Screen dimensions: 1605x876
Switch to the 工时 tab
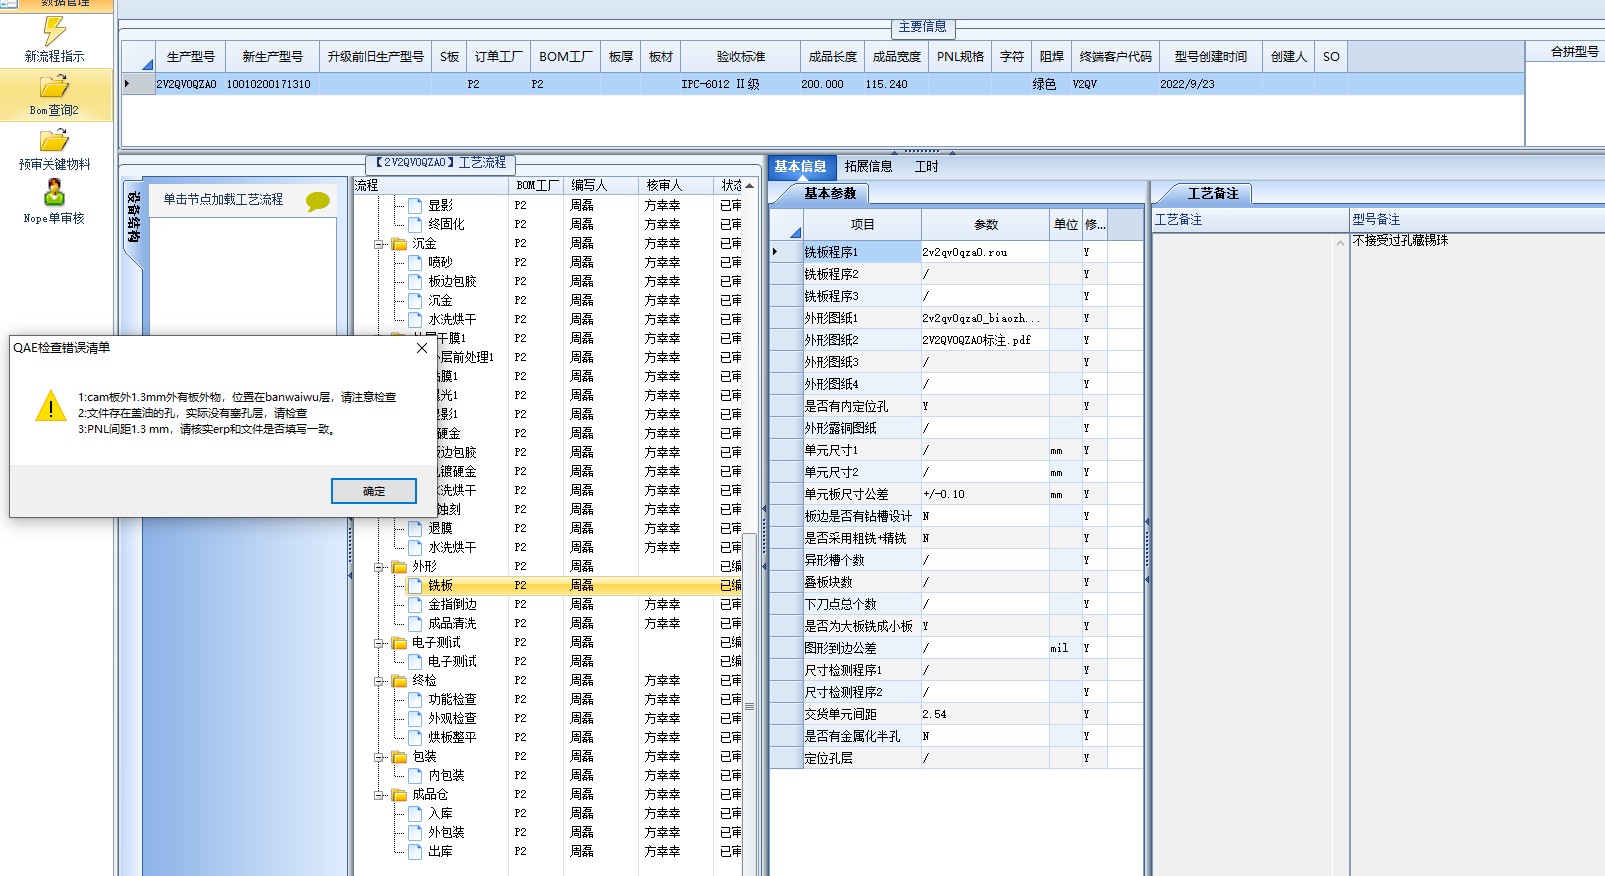click(927, 166)
